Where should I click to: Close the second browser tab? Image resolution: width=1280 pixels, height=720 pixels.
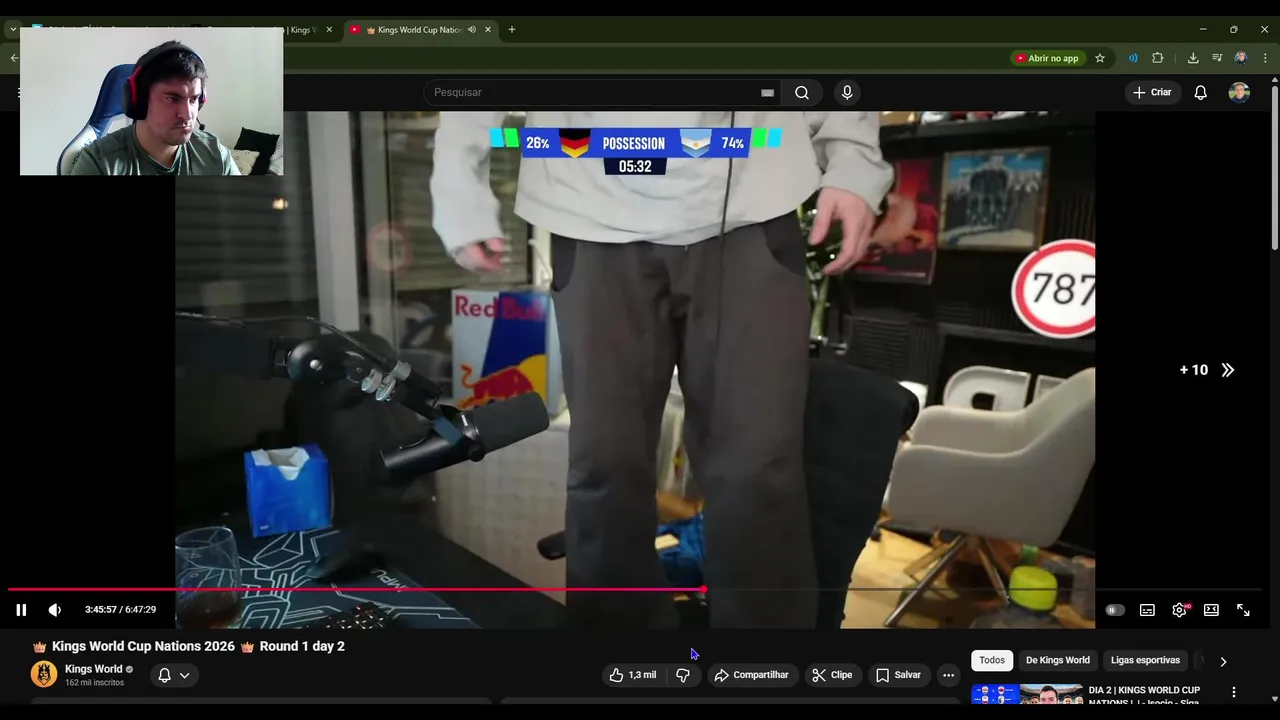click(x=329, y=30)
